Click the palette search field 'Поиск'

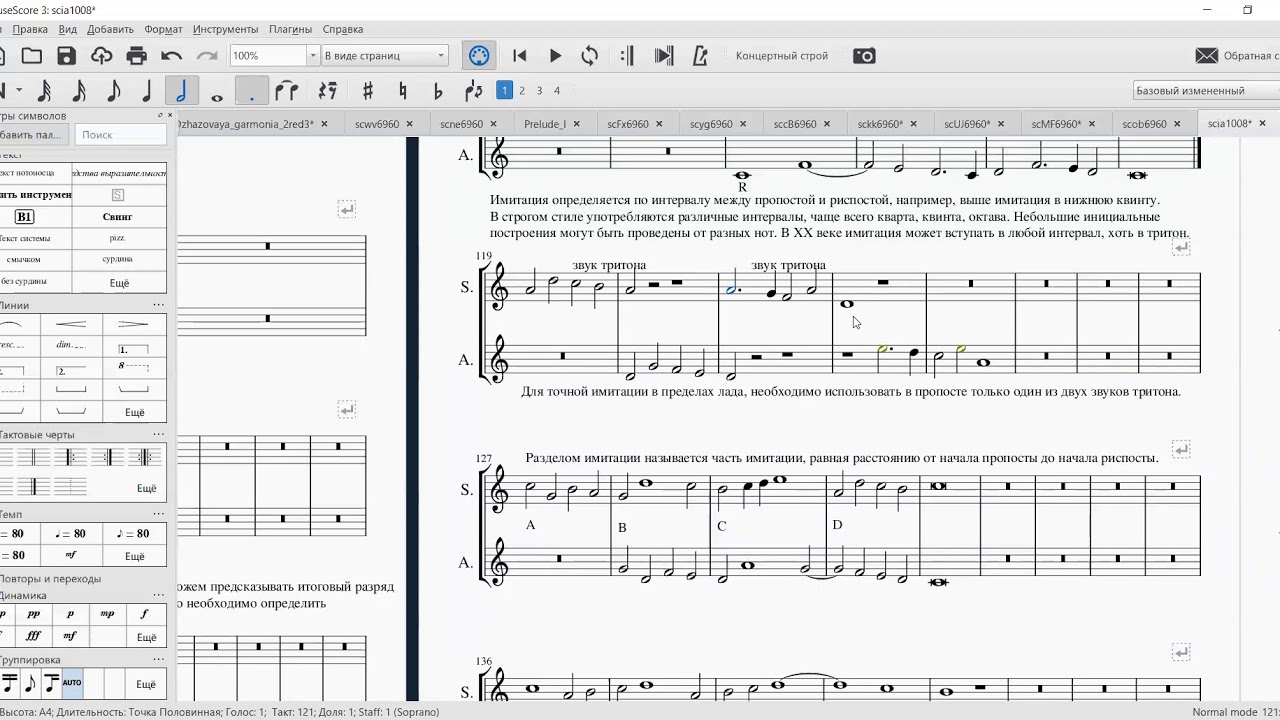tap(120, 134)
